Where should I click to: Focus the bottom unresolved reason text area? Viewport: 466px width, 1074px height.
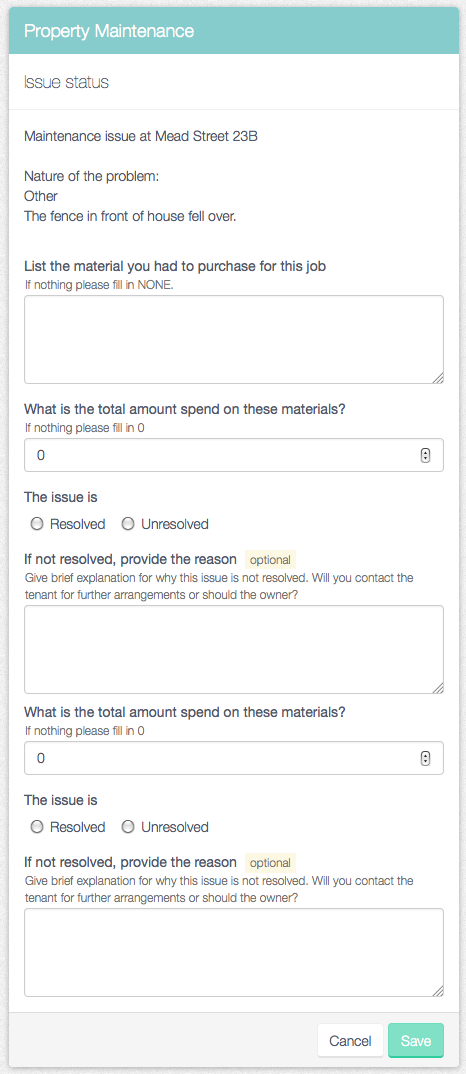pyautogui.click(x=234, y=952)
